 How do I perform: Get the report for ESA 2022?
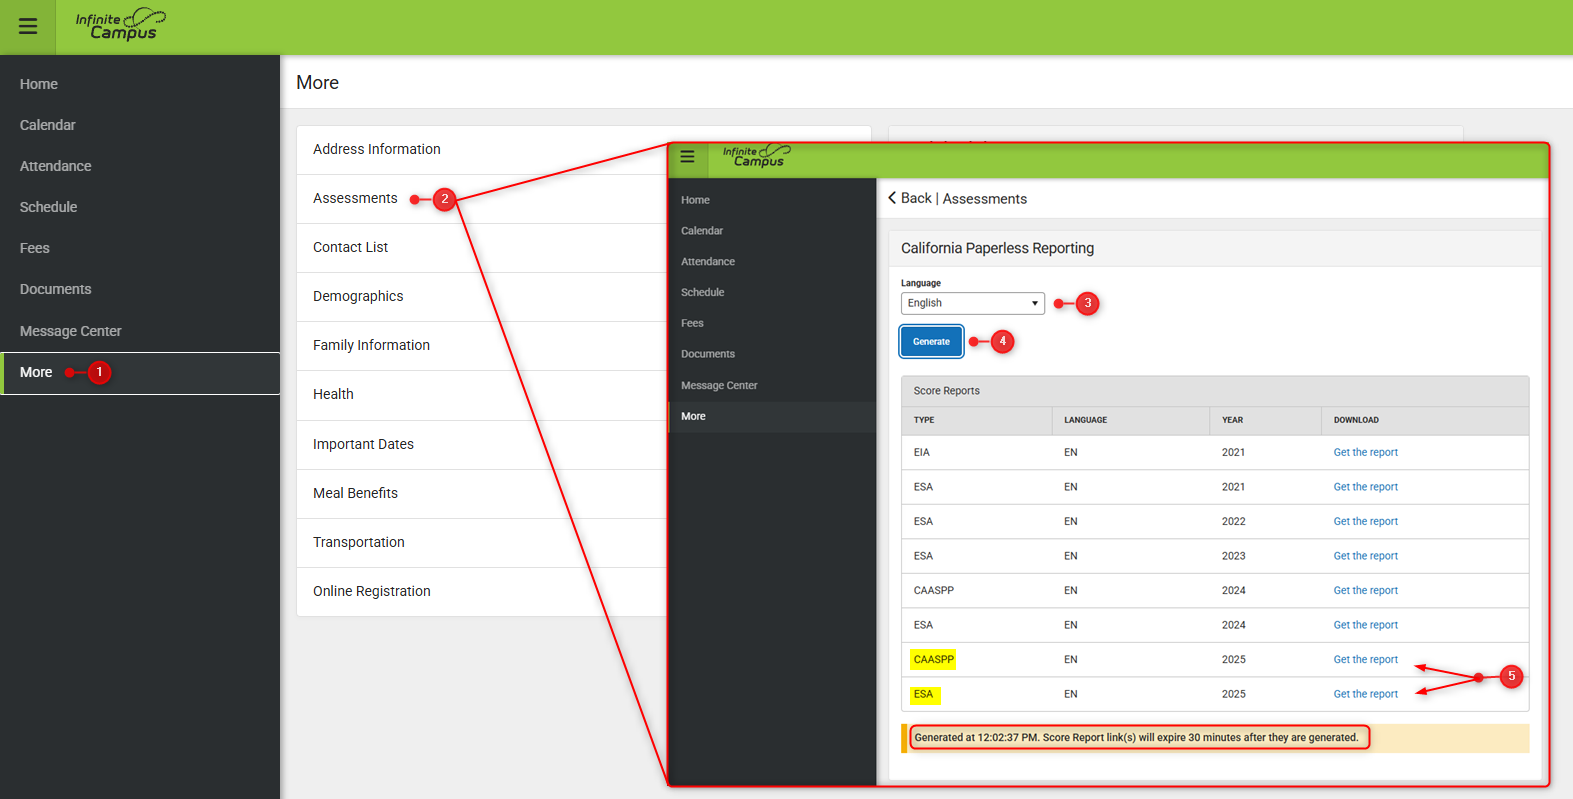click(1366, 521)
